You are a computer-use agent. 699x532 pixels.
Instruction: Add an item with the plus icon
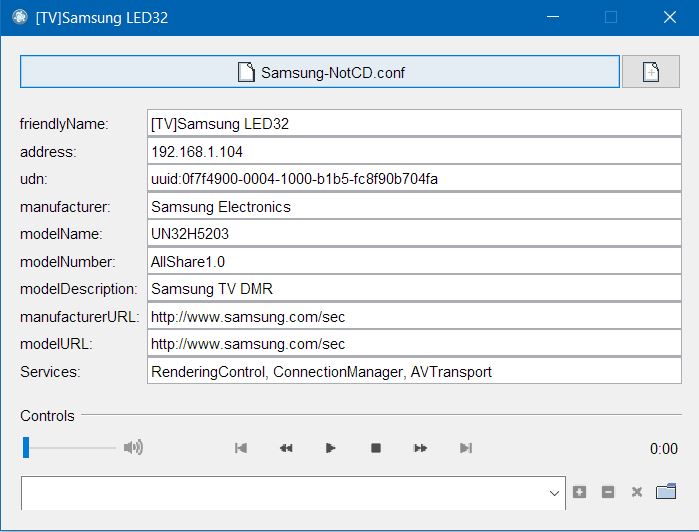579,492
